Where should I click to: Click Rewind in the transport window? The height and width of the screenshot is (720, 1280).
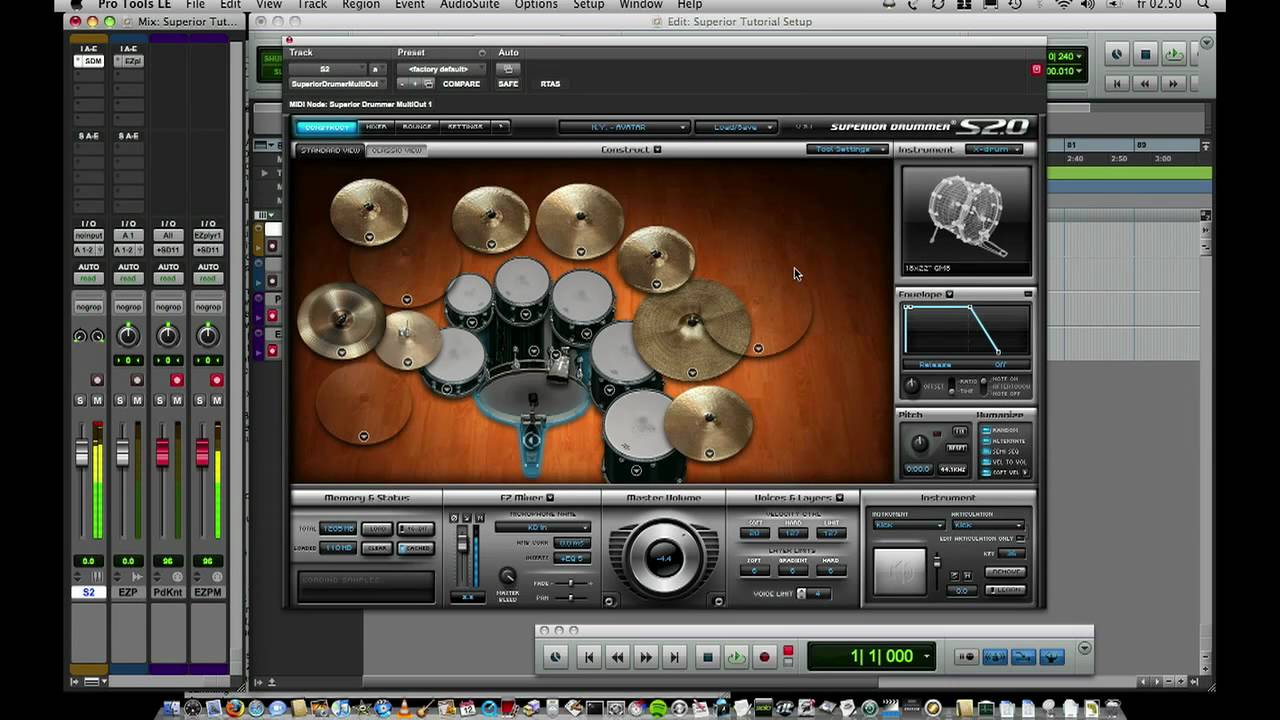tap(617, 657)
